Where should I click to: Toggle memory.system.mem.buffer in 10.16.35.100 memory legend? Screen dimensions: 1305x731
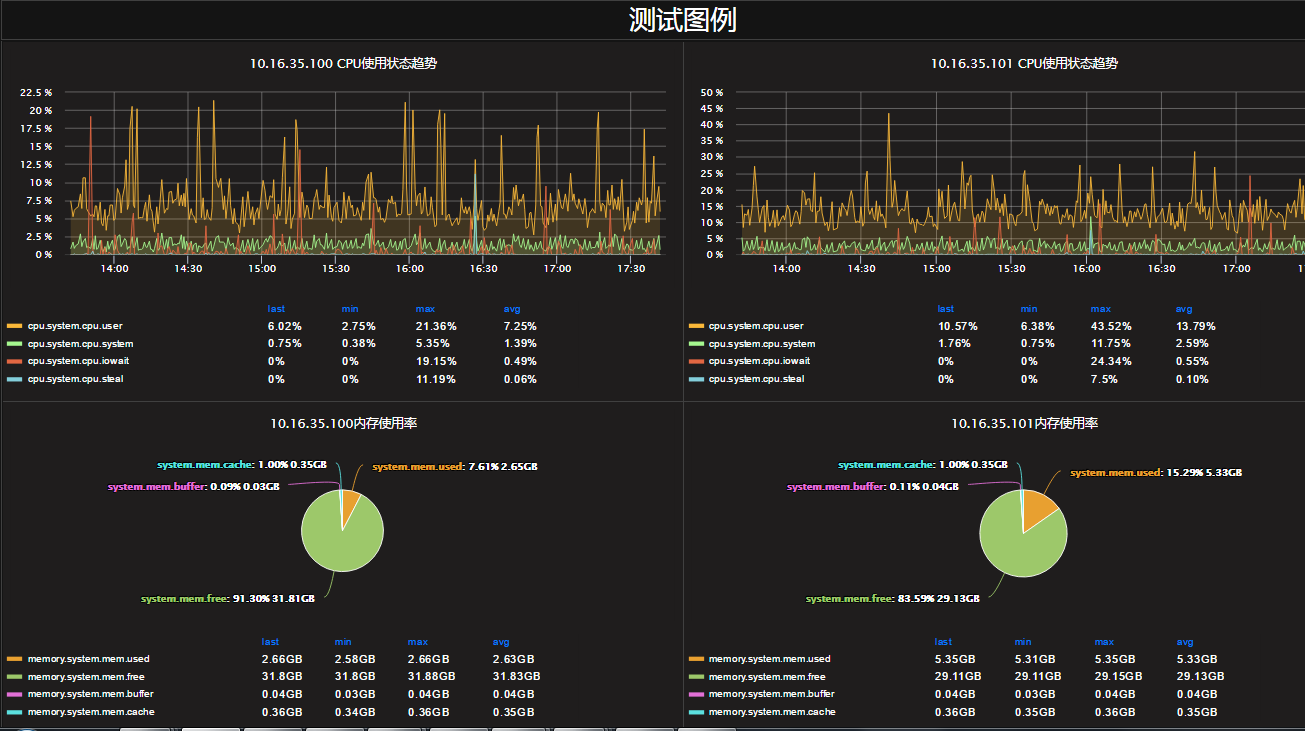[91, 694]
